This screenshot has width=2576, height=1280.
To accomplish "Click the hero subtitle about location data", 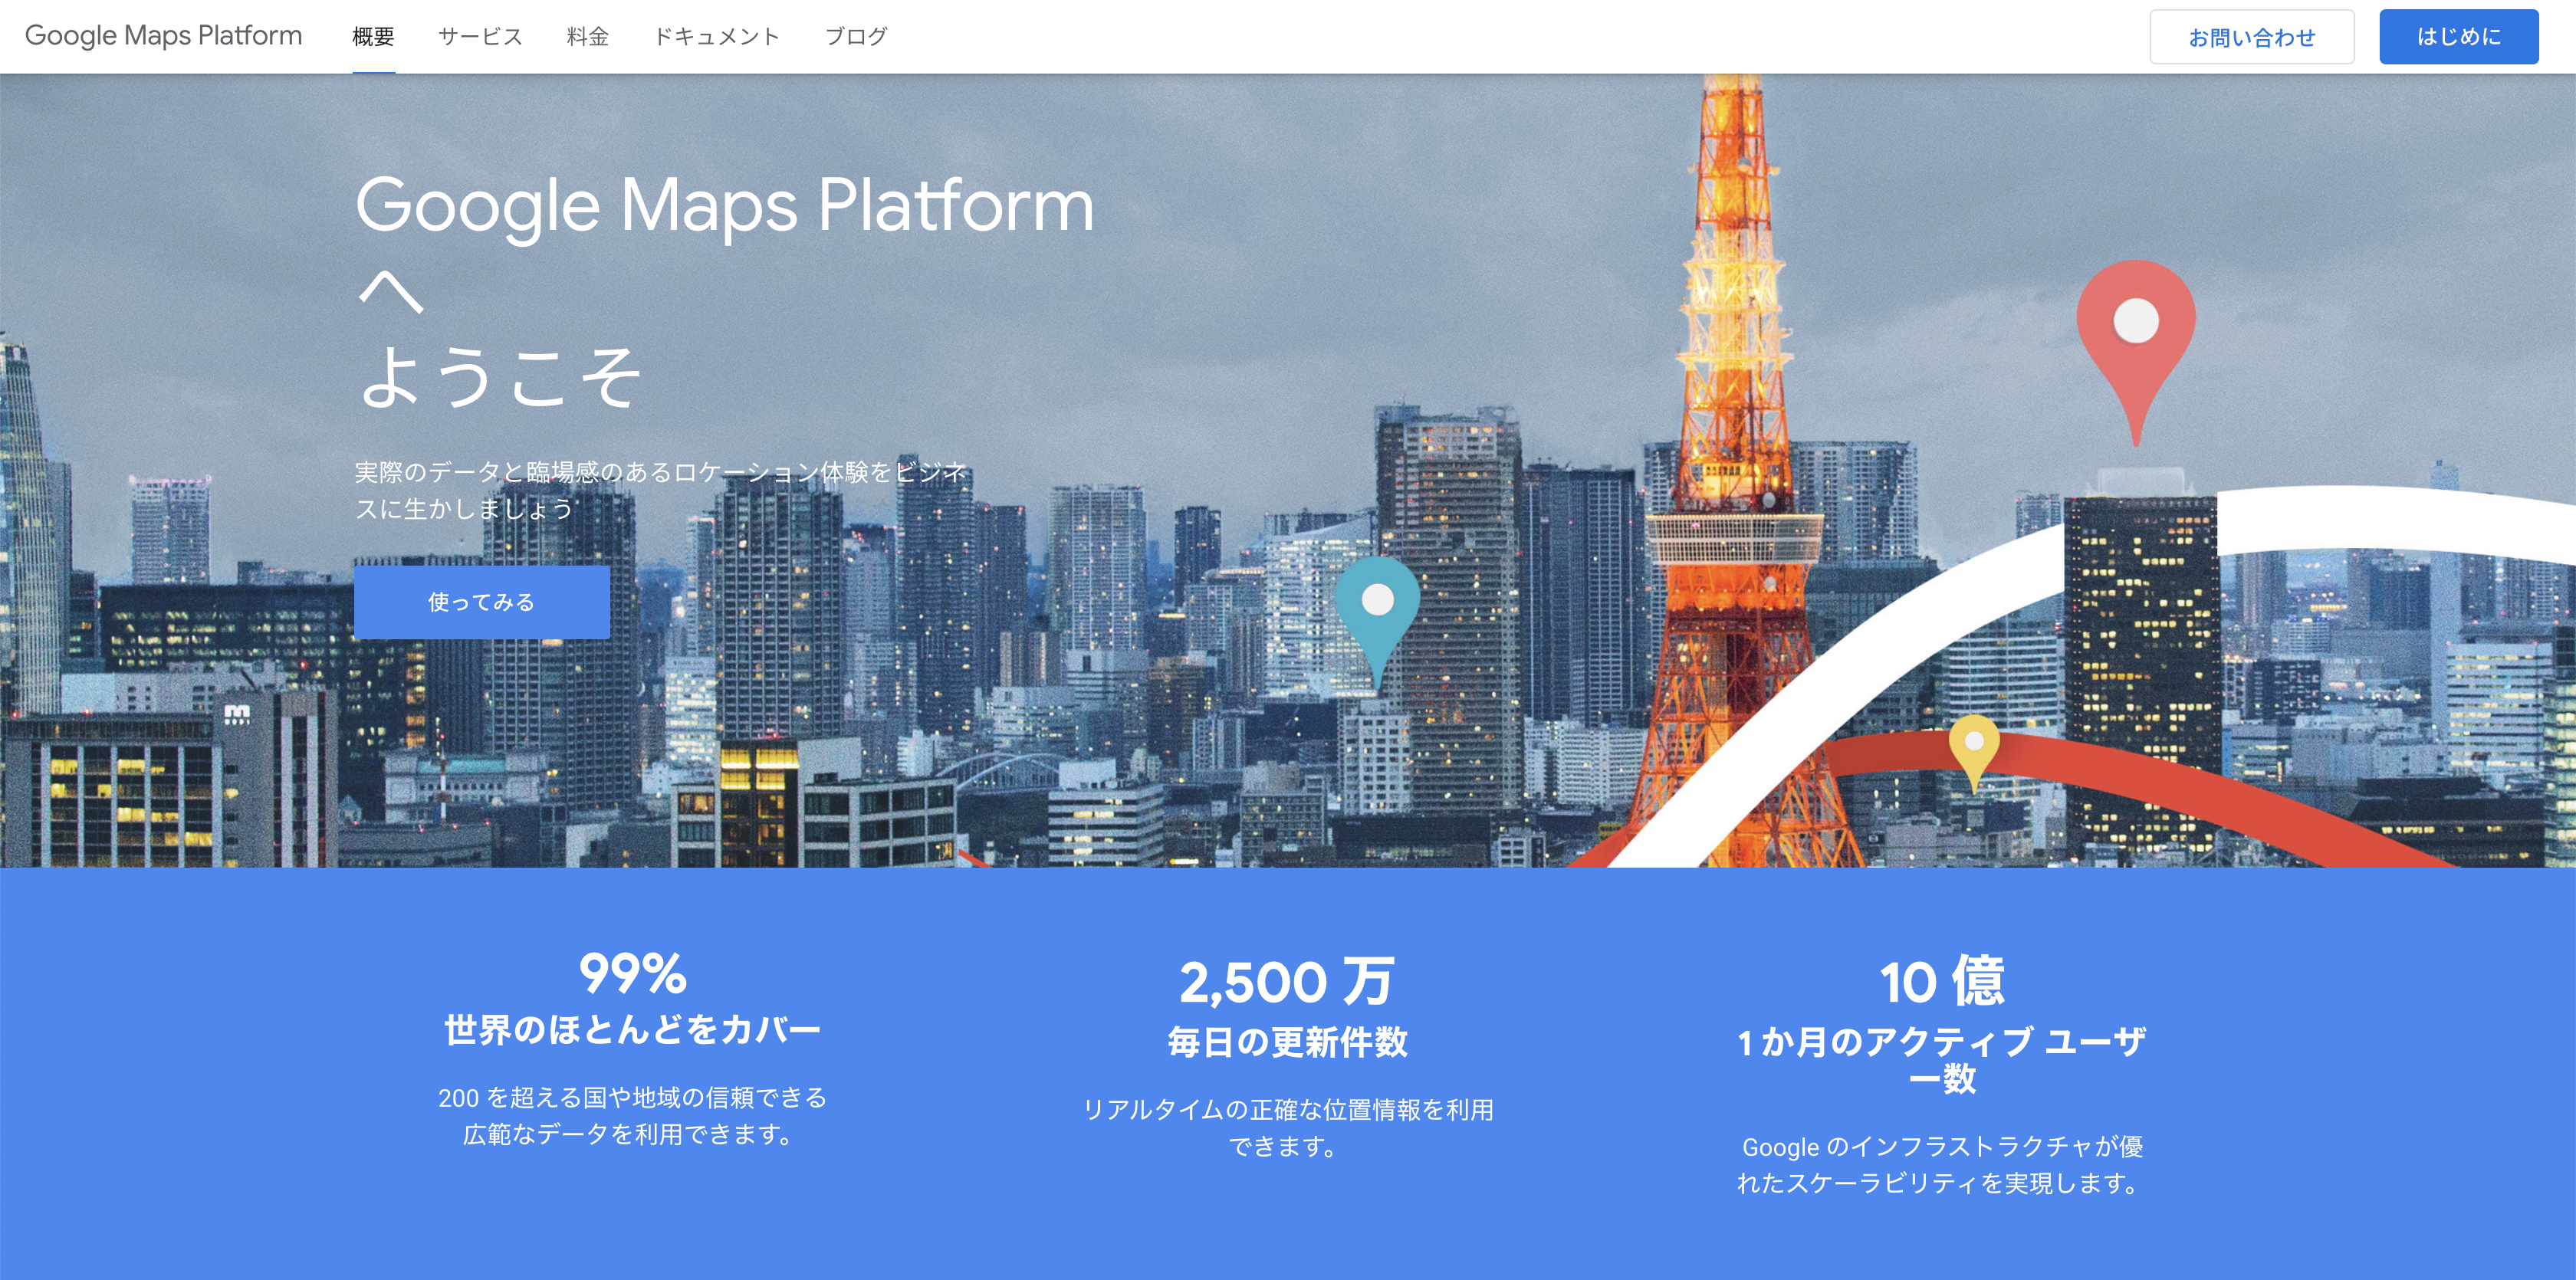I will pyautogui.click(x=660, y=490).
